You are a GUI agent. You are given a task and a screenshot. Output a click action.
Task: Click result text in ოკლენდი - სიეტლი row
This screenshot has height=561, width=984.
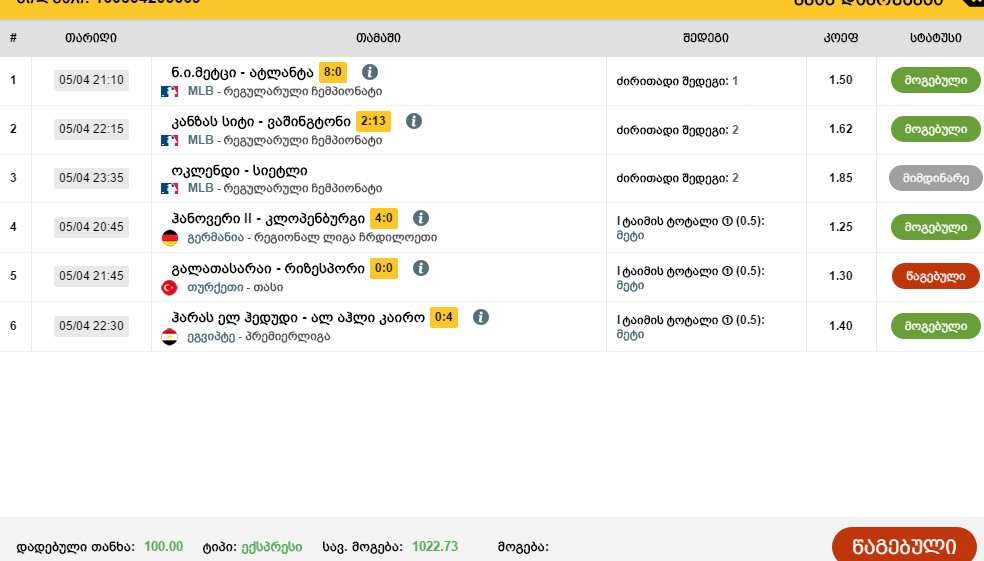pos(677,178)
